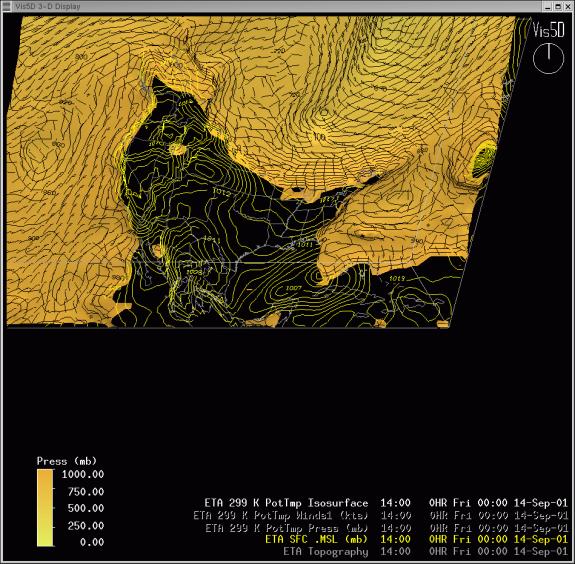Viewport: 575px width, 564px height.
Task: Click the ETA Topography label
Action: click(326, 552)
